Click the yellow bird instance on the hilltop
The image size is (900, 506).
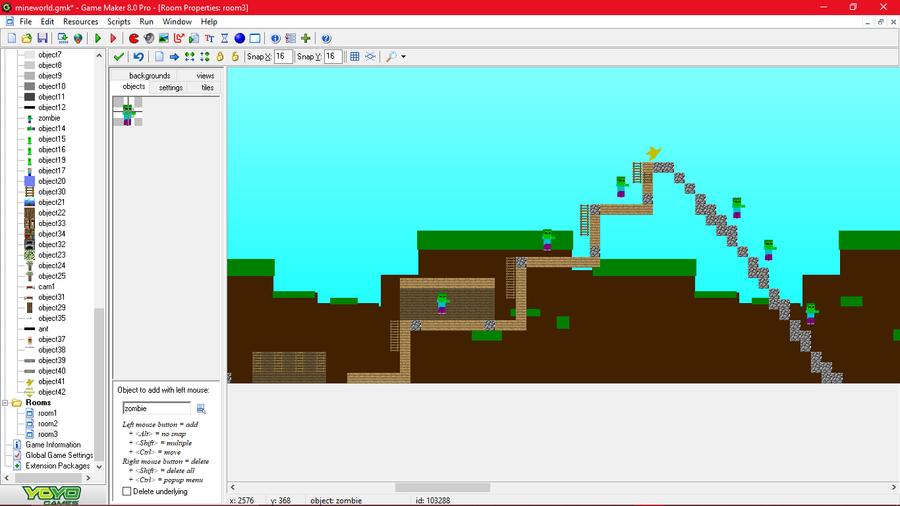tap(653, 153)
